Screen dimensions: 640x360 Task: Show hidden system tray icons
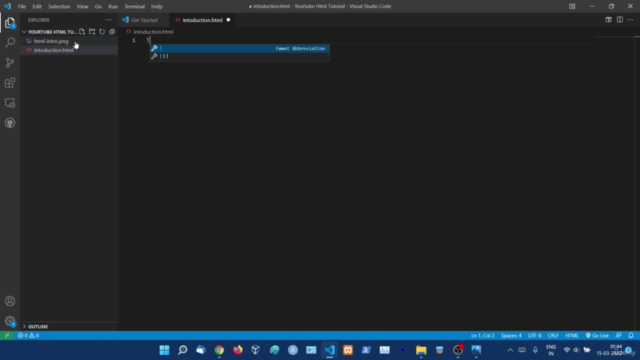(x=510, y=350)
